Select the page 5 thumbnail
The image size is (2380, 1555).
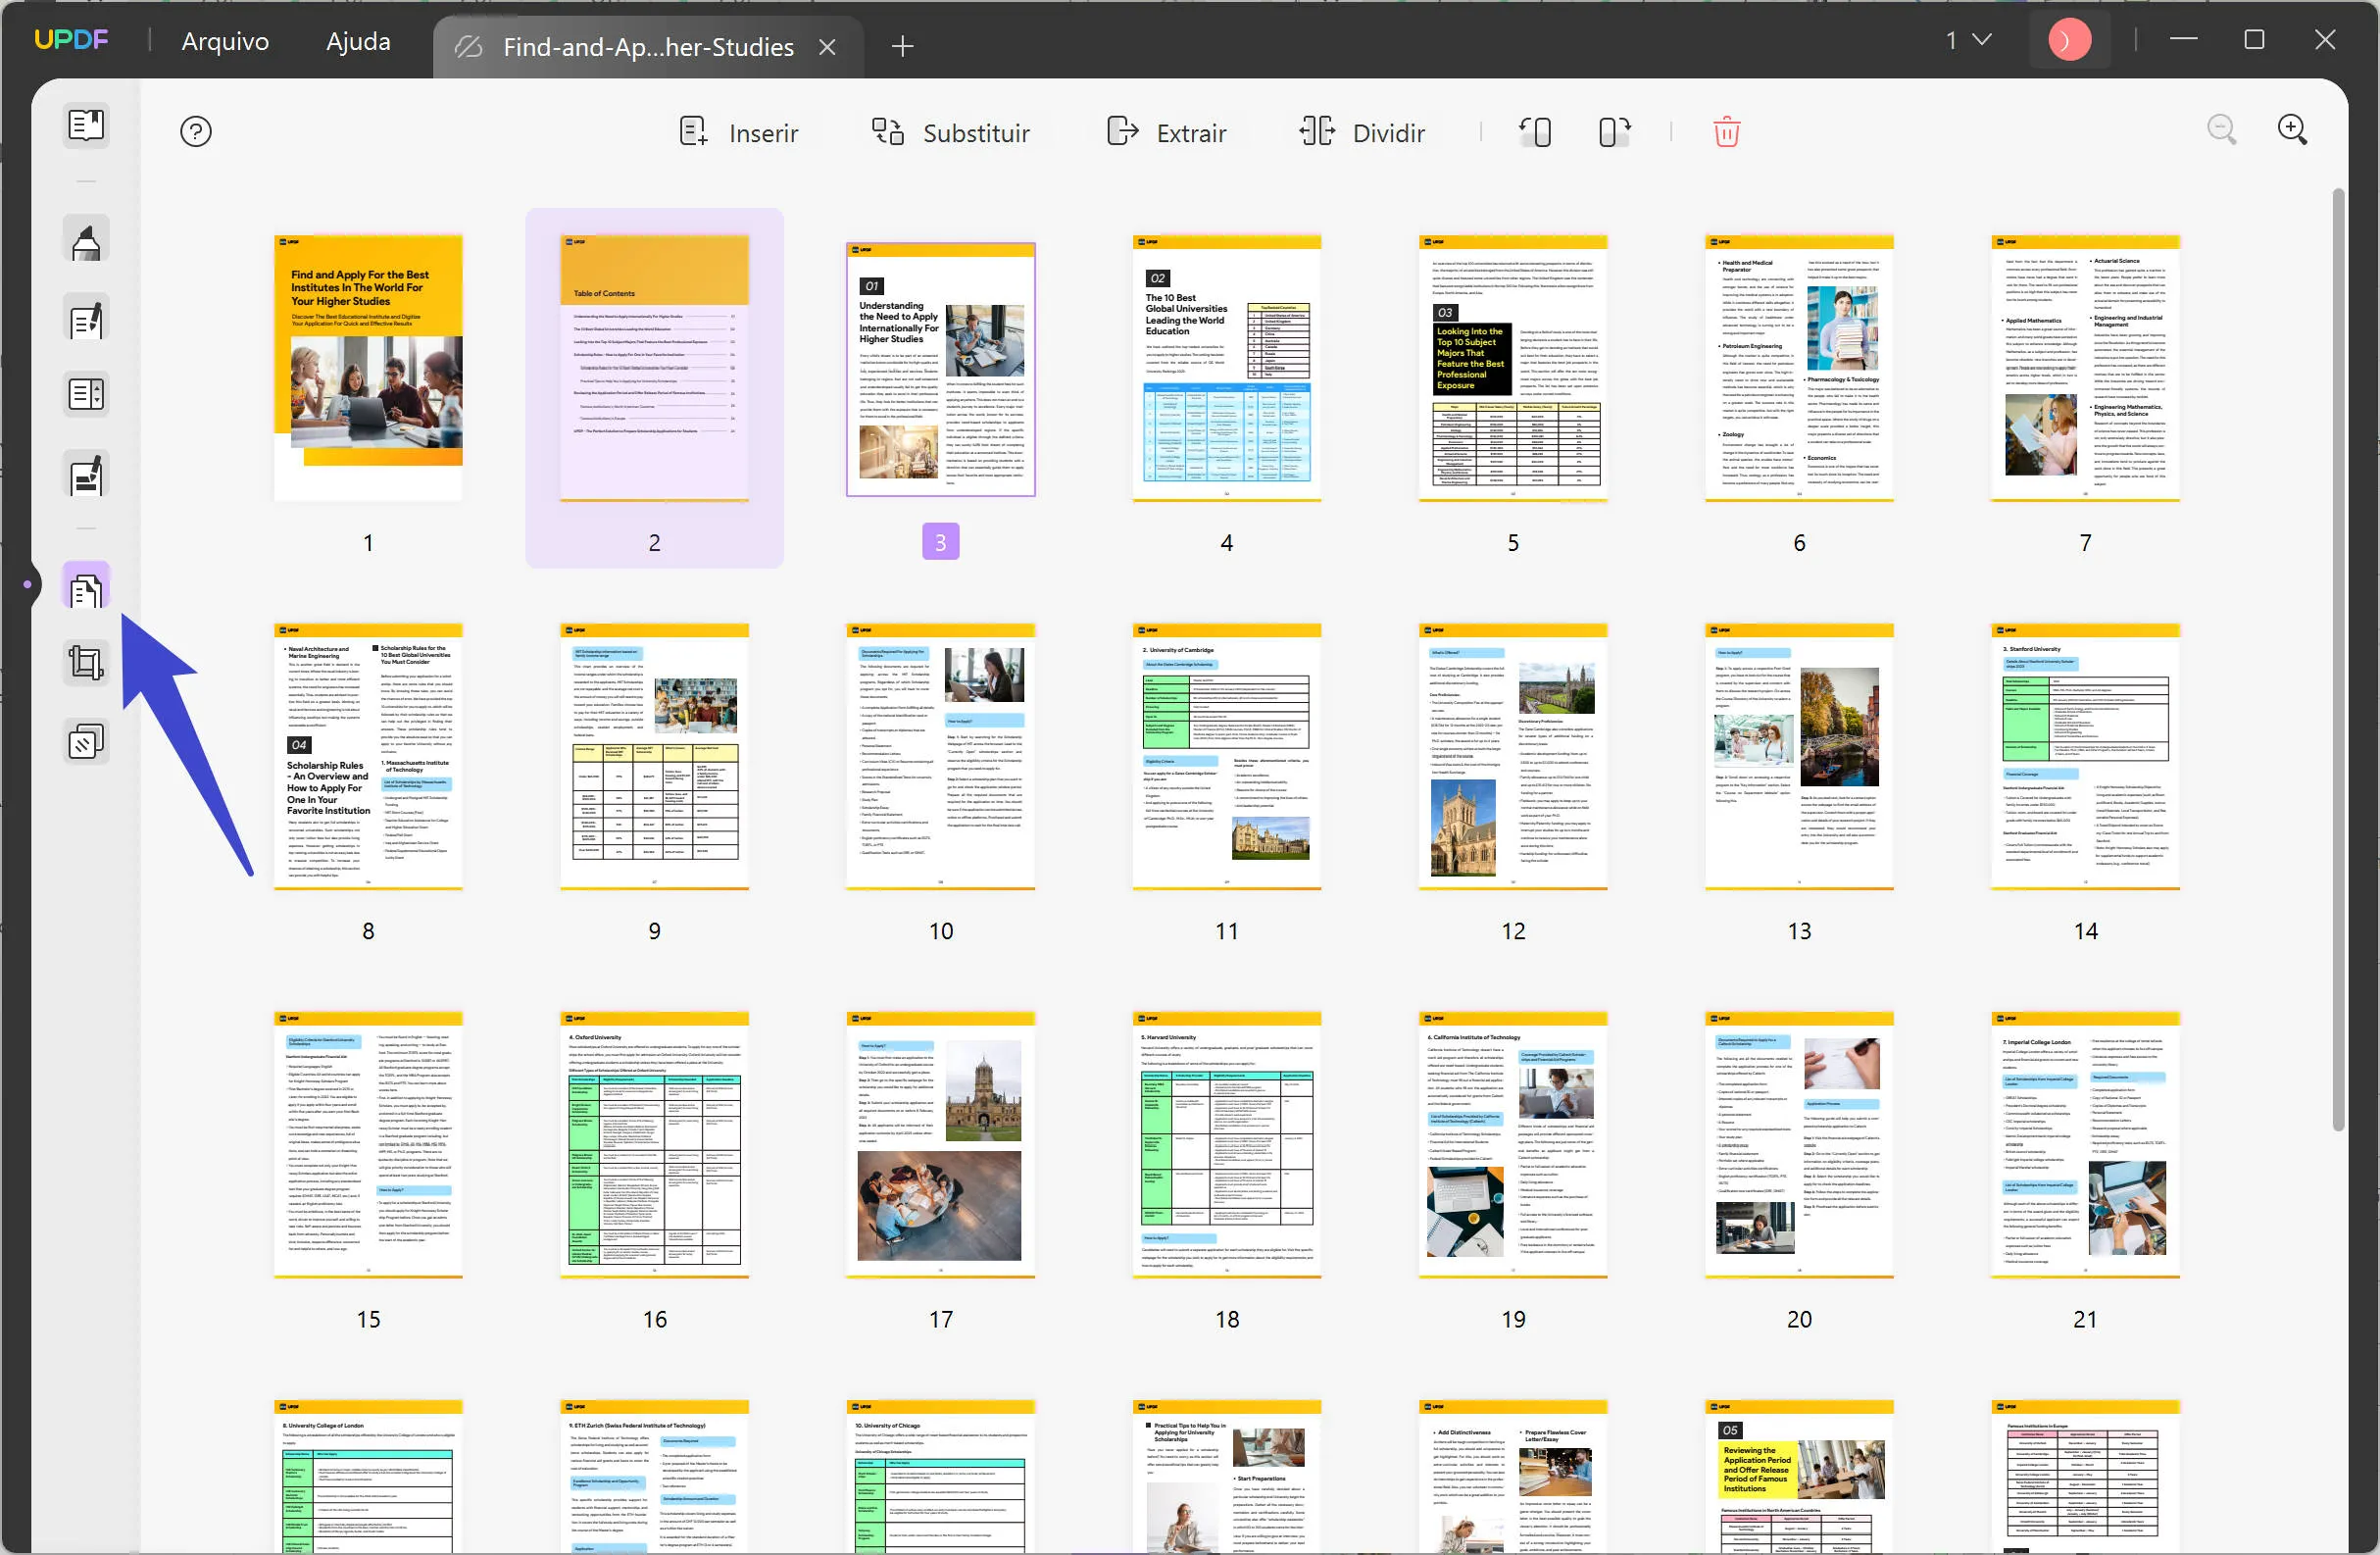pyautogui.click(x=1512, y=368)
